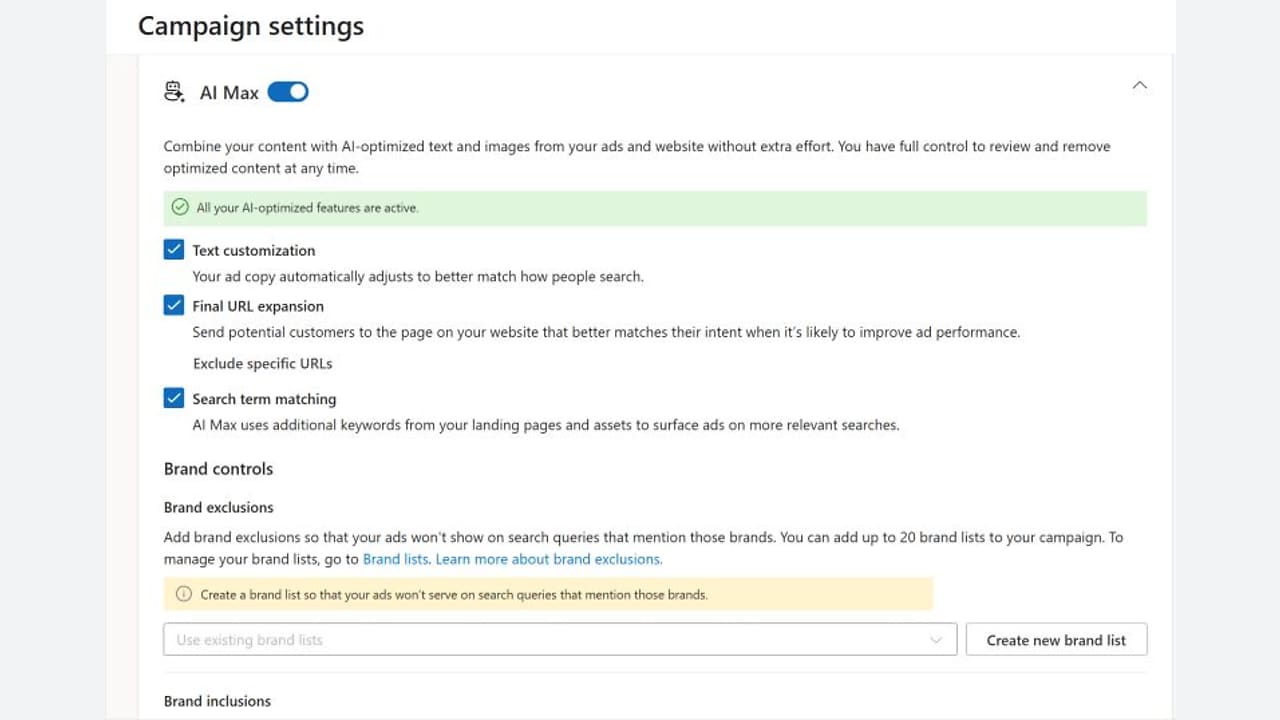Collapse the AI Max section chevron
1280x720 pixels.
tap(1139, 86)
